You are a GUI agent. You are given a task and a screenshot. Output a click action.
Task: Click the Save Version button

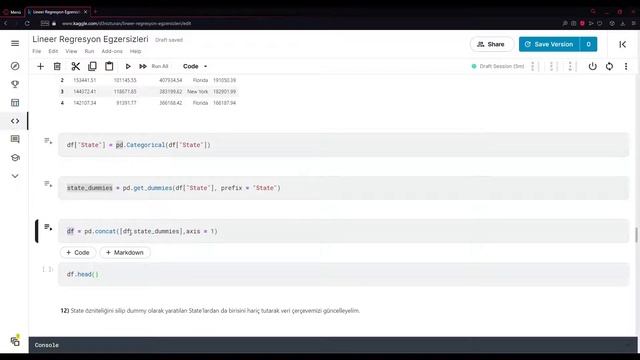point(549,44)
